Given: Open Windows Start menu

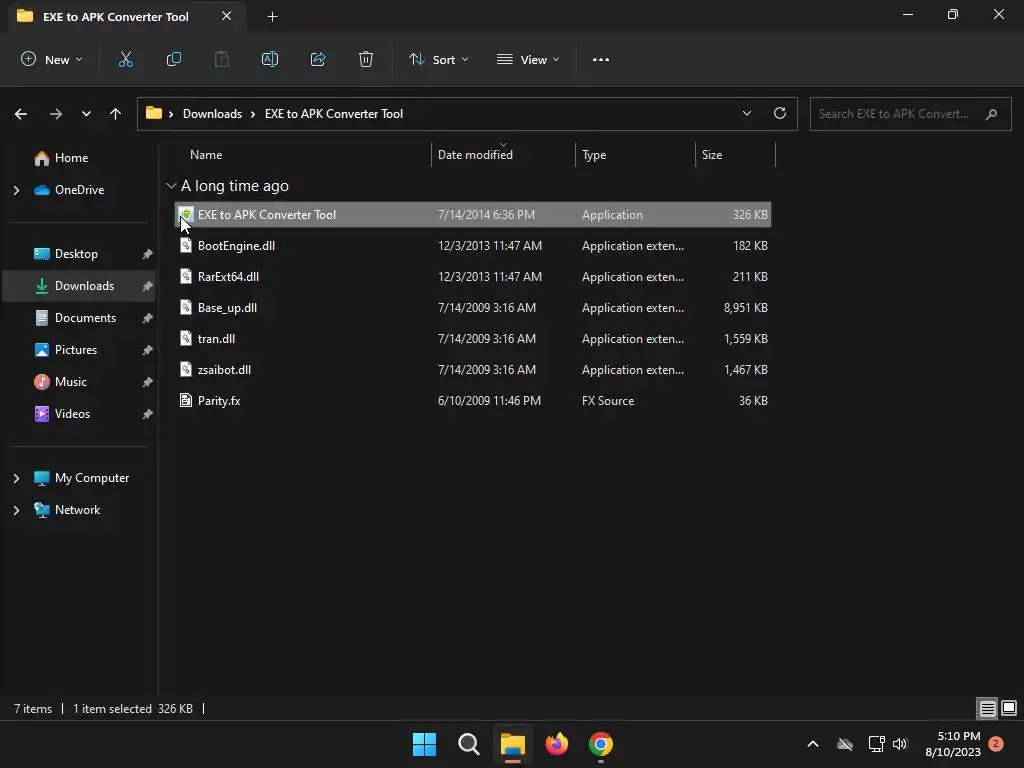Looking at the screenshot, I should click(424, 744).
